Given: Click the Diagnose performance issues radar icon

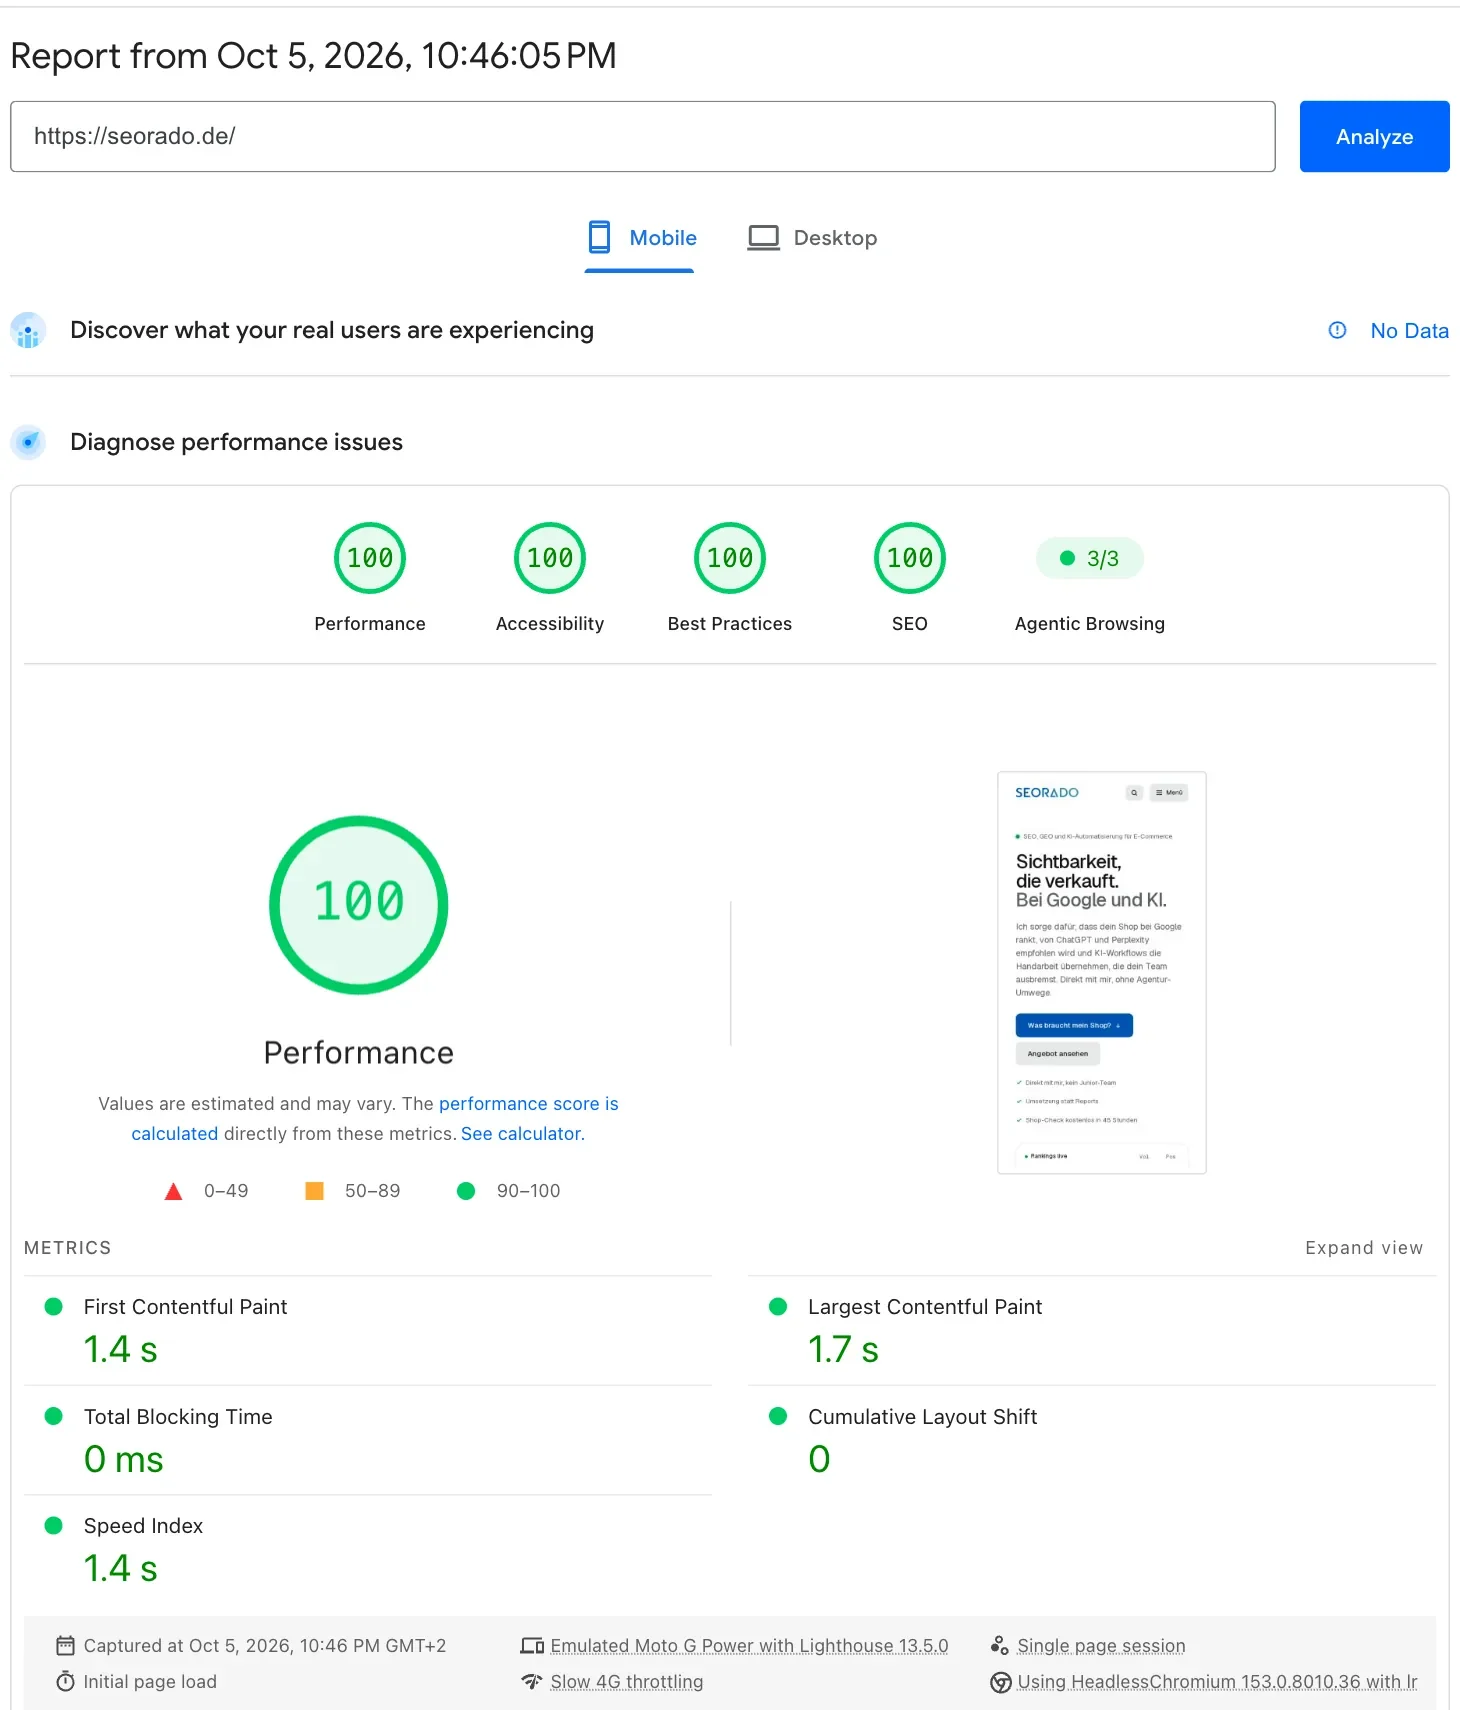Looking at the screenshot, I should pos(28,442).
